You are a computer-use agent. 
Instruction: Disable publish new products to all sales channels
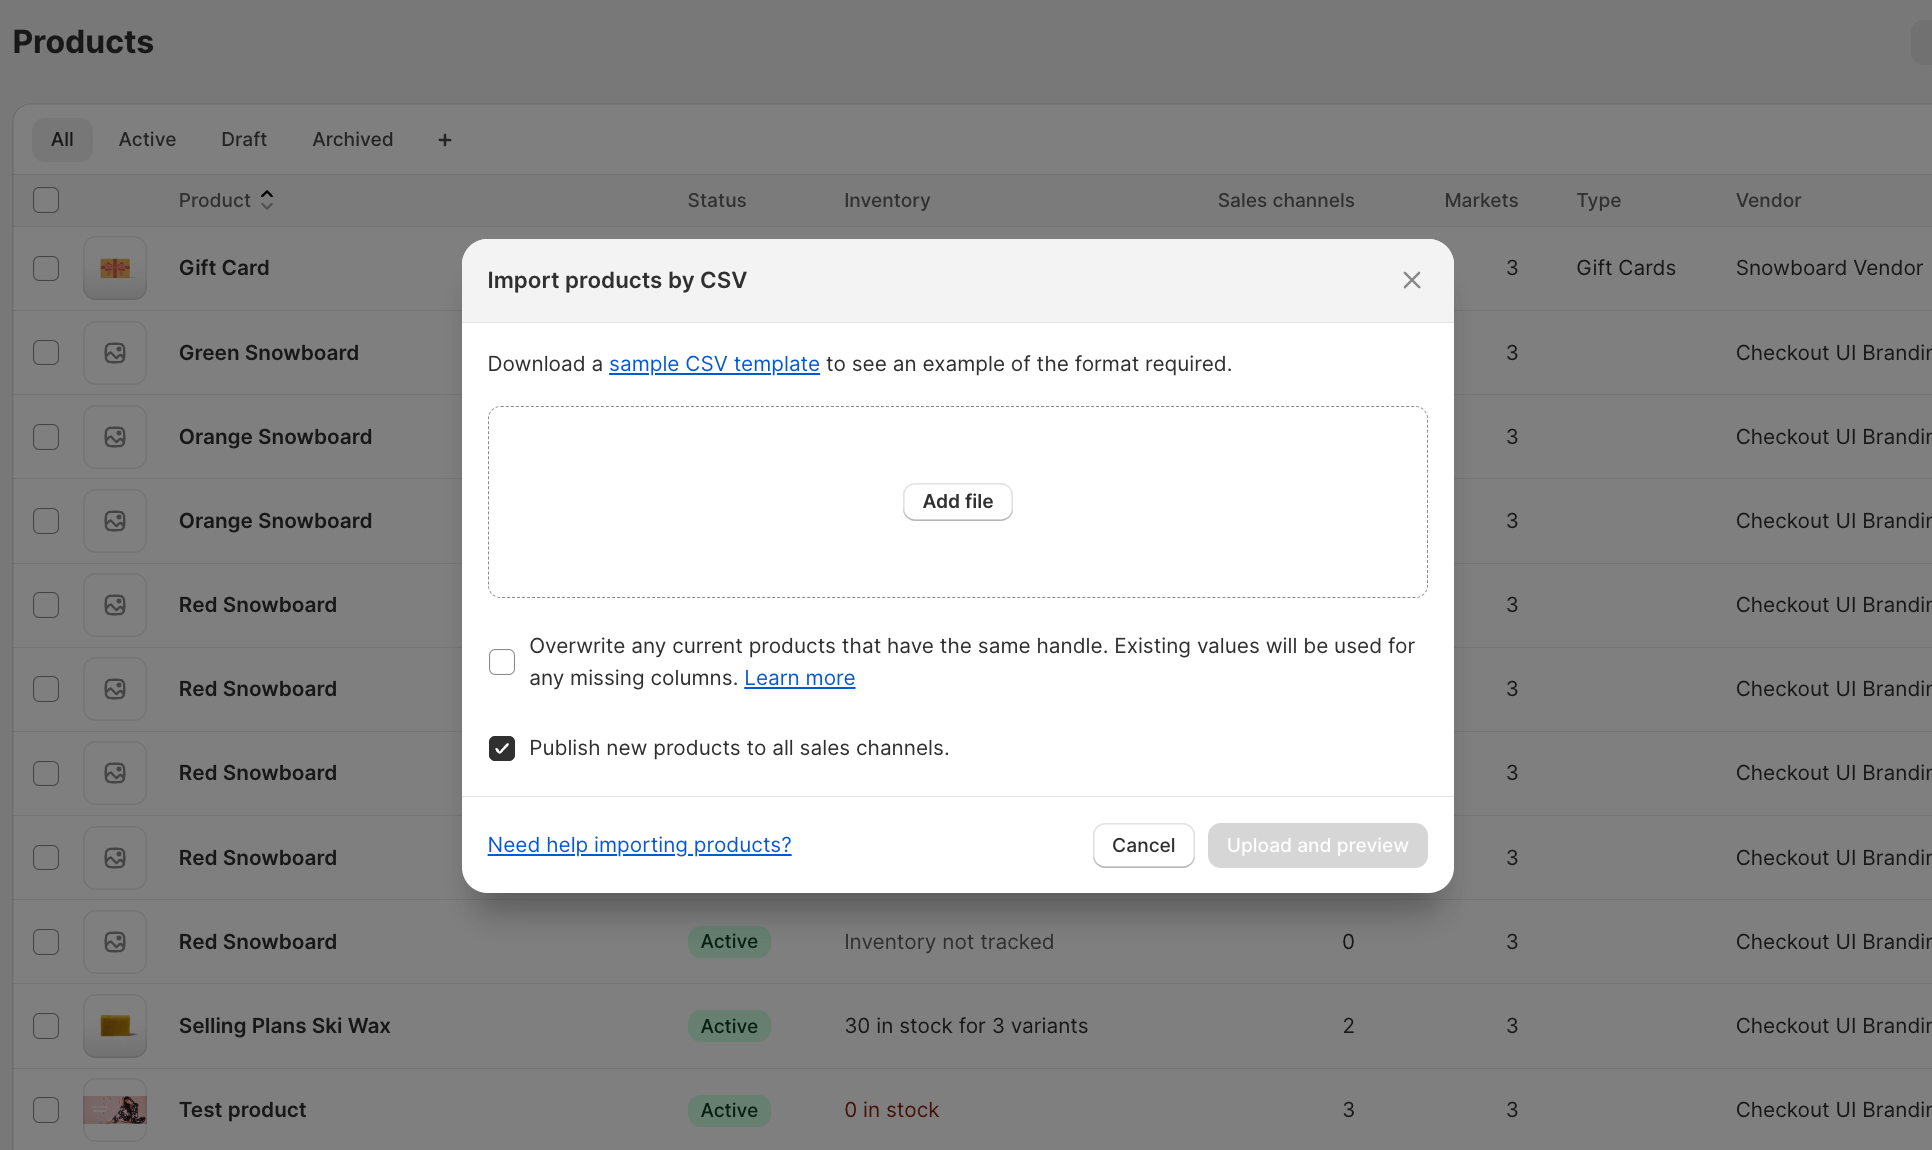tap(502, 748)
